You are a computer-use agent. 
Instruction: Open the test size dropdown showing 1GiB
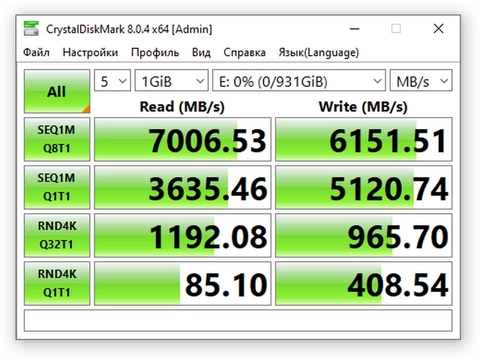[x=171, y=81]
